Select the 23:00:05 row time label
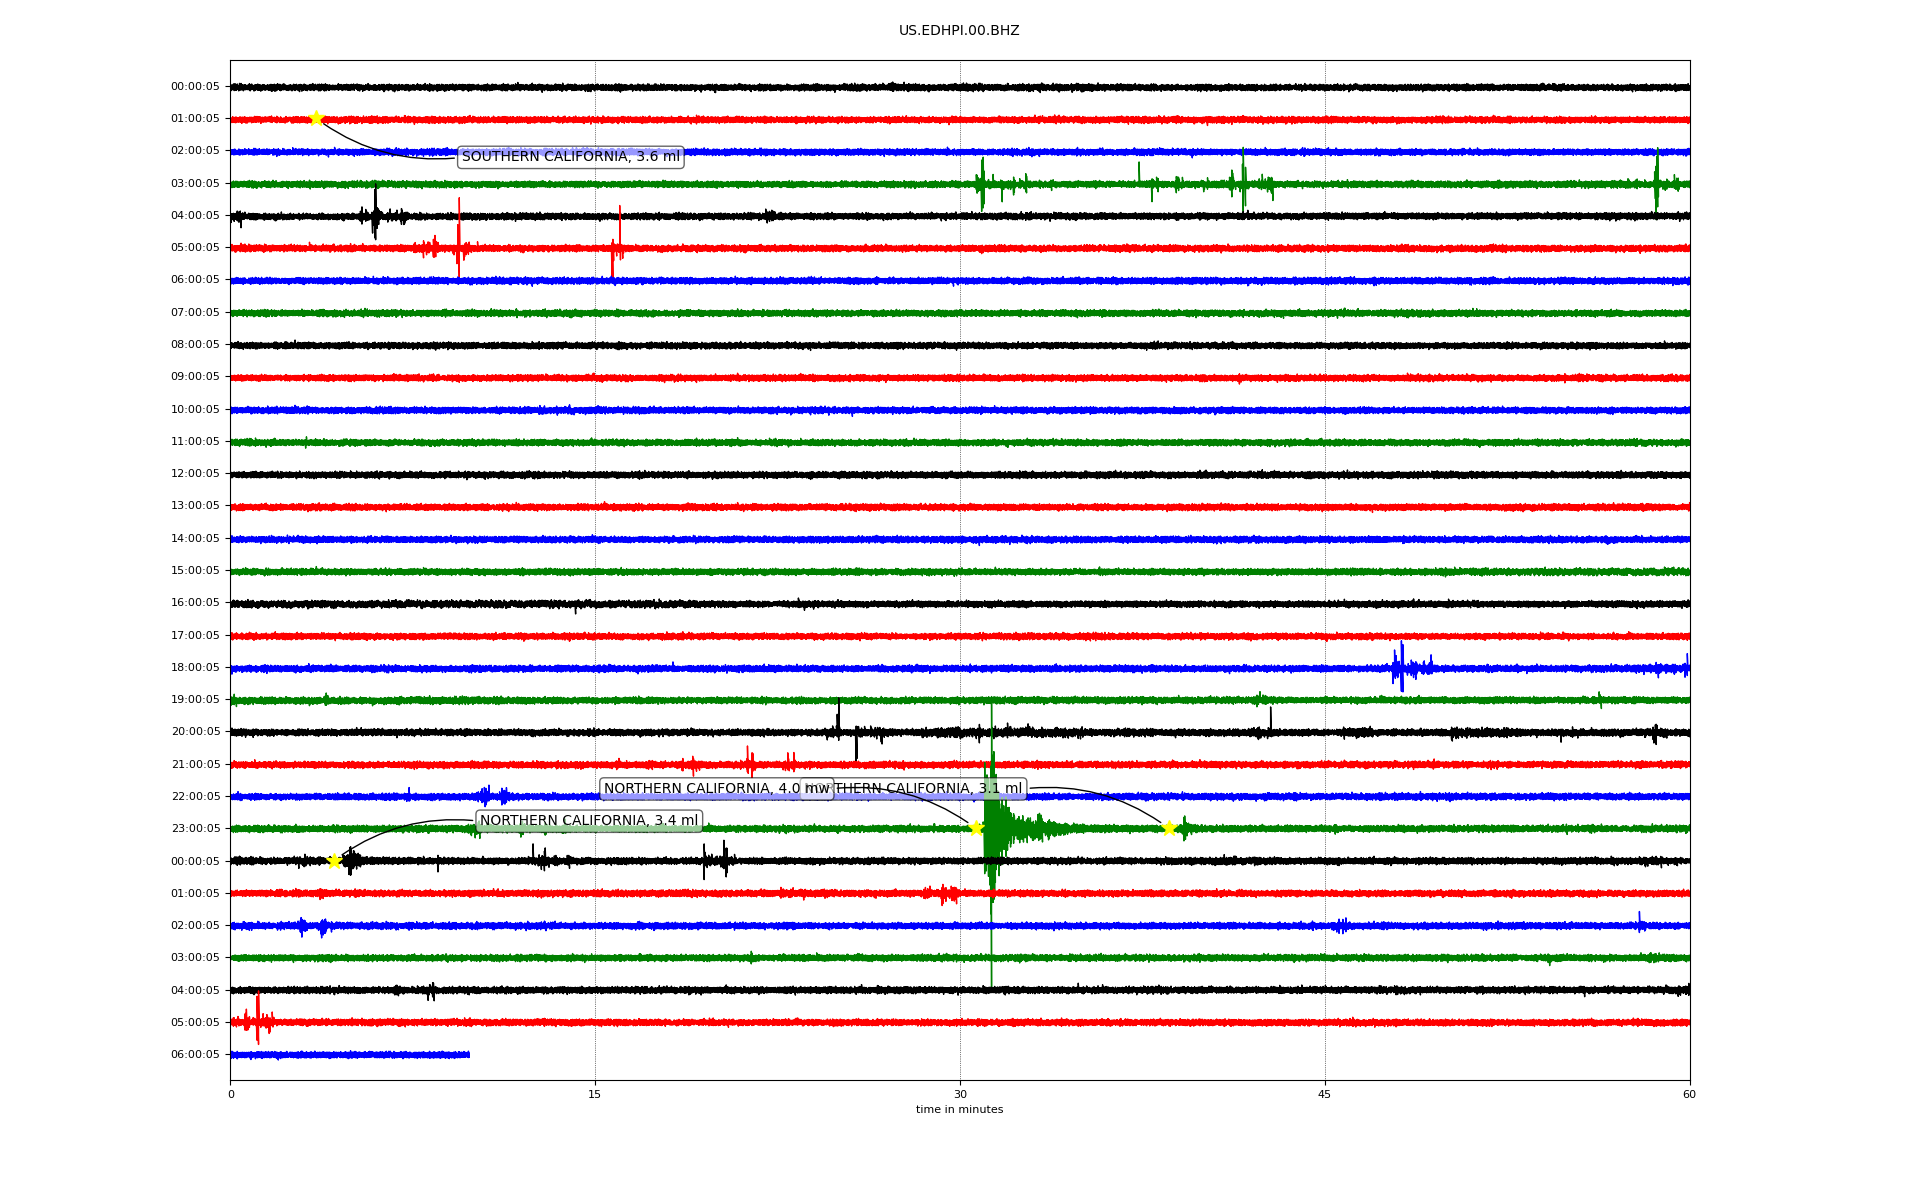1920x1200 pixels. [x=195, y=829]
